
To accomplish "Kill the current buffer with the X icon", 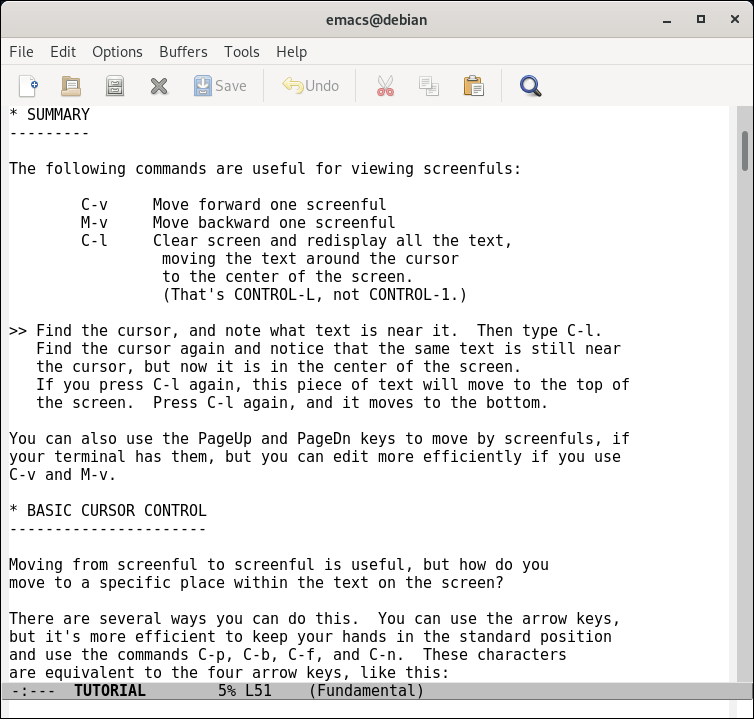I will (158, 86).
